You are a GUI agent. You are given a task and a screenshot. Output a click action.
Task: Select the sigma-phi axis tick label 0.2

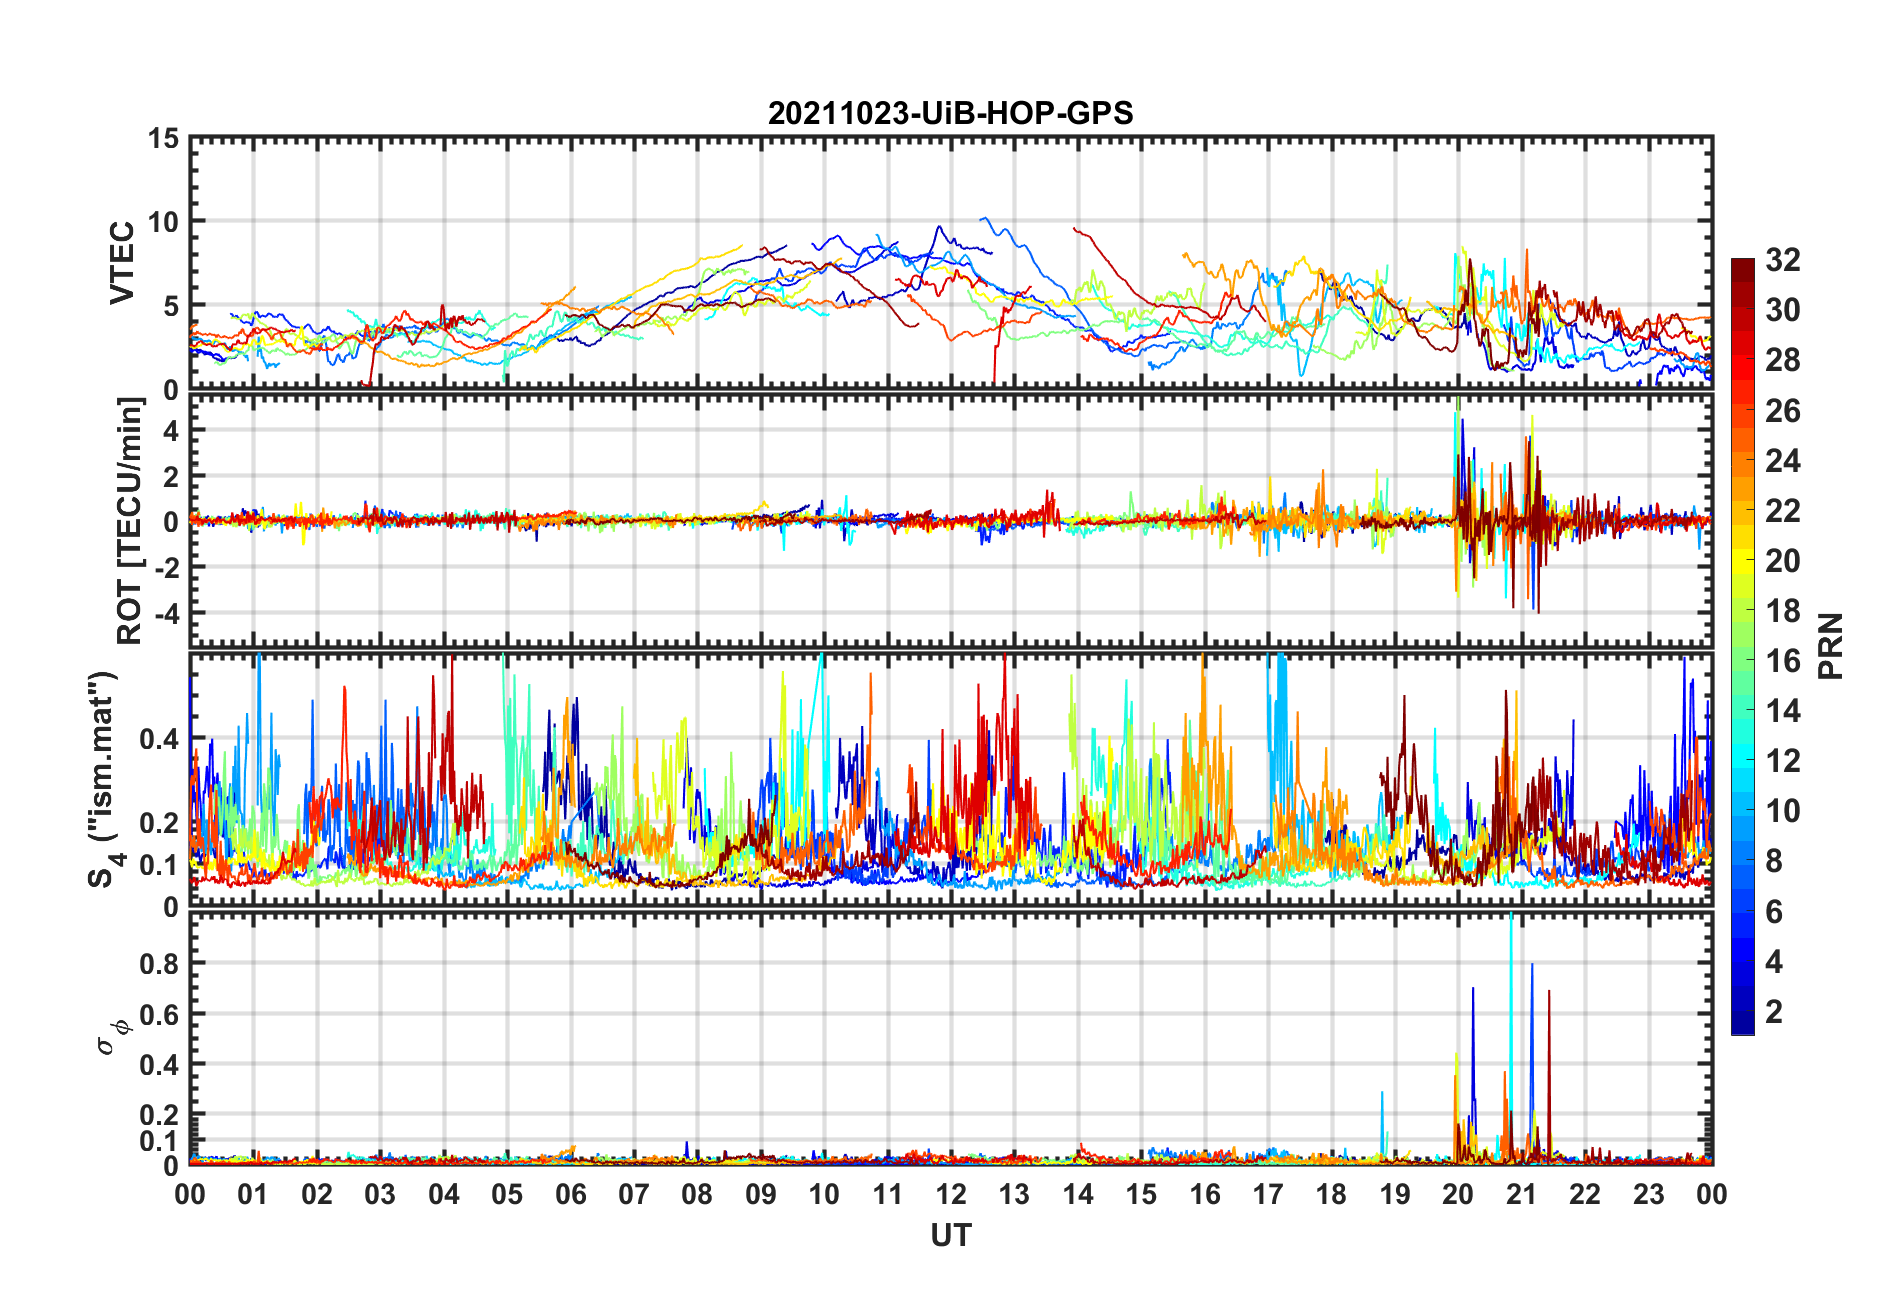click(x=159, y=1115)
